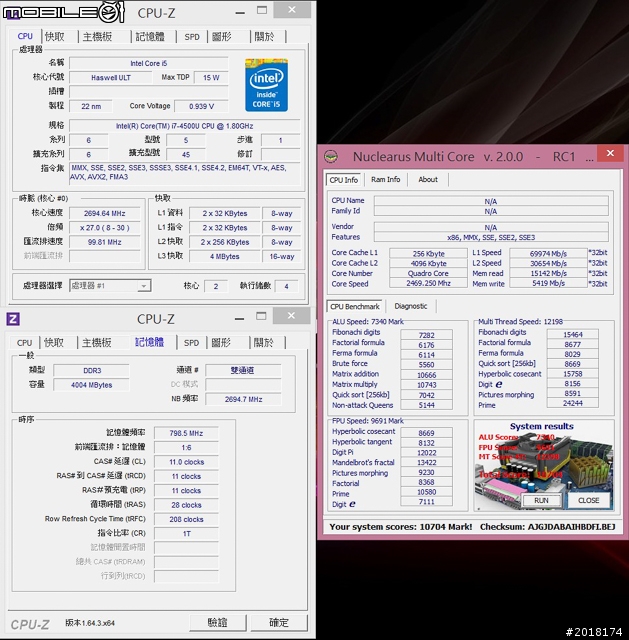The height and width of the screenshot is (640, 629).
Task: Maximize the lower CPU-Z window
Action: [x=261, y=316]
